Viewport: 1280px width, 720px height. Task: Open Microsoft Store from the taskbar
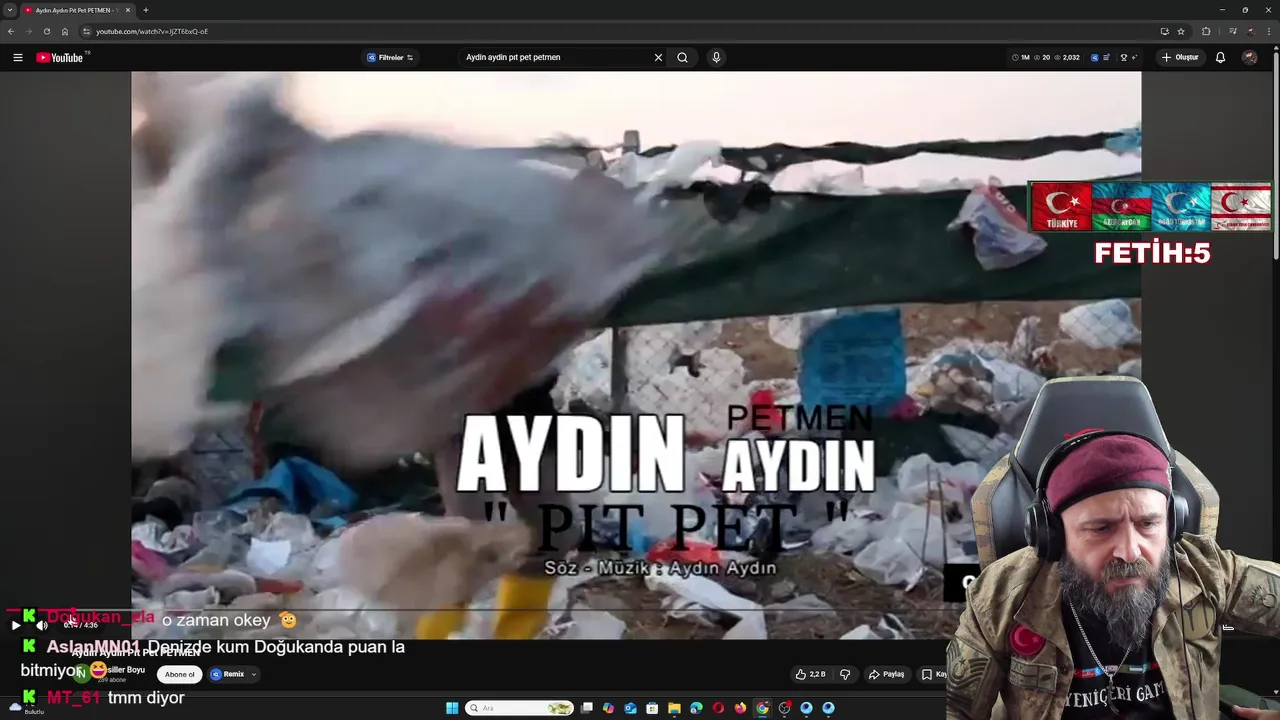(x=652, y=708)
